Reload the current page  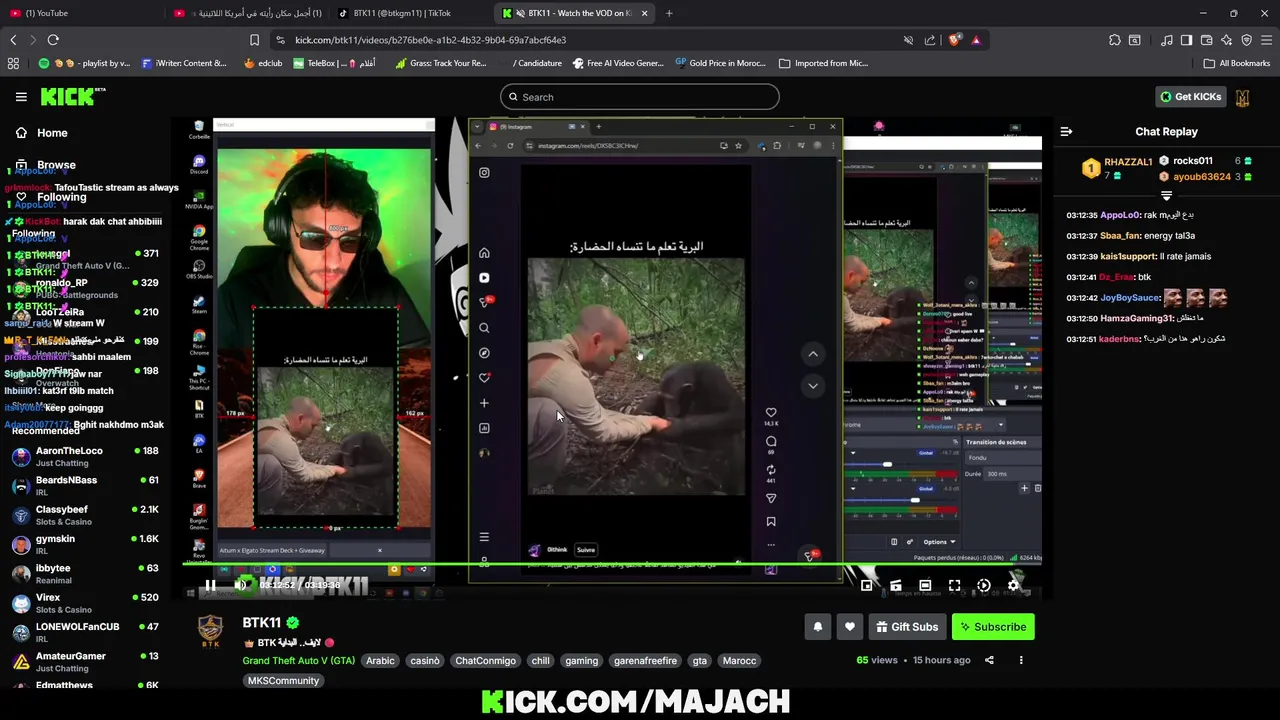point(53,40)
